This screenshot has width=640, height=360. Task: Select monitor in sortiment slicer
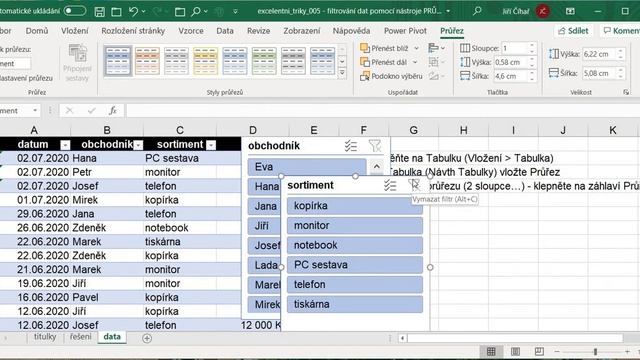click(355, 225)
